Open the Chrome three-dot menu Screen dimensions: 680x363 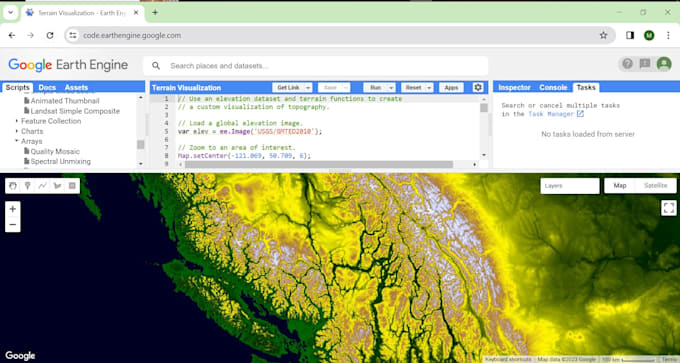click(668, 36)
